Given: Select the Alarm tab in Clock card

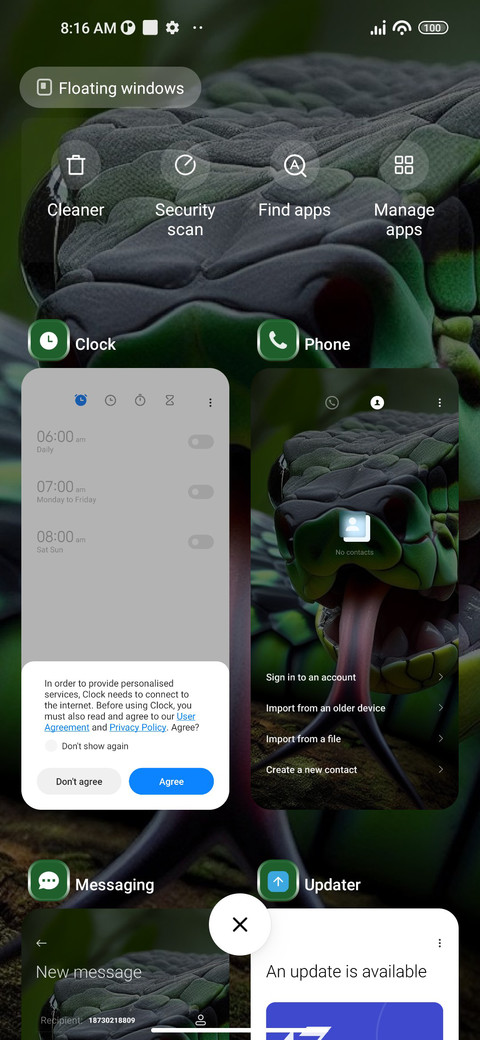Looking at the screenshot, I should coord(81,400).
